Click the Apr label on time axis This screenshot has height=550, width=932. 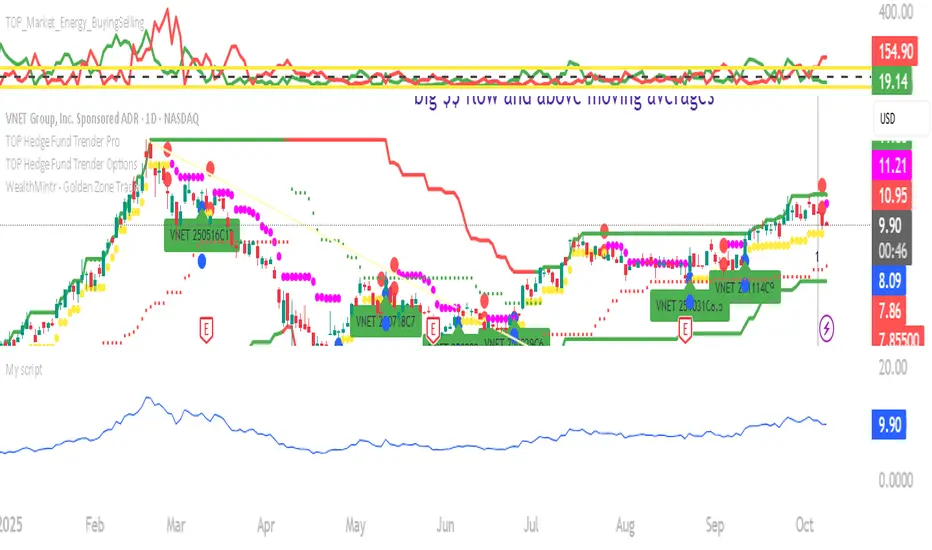266,524
